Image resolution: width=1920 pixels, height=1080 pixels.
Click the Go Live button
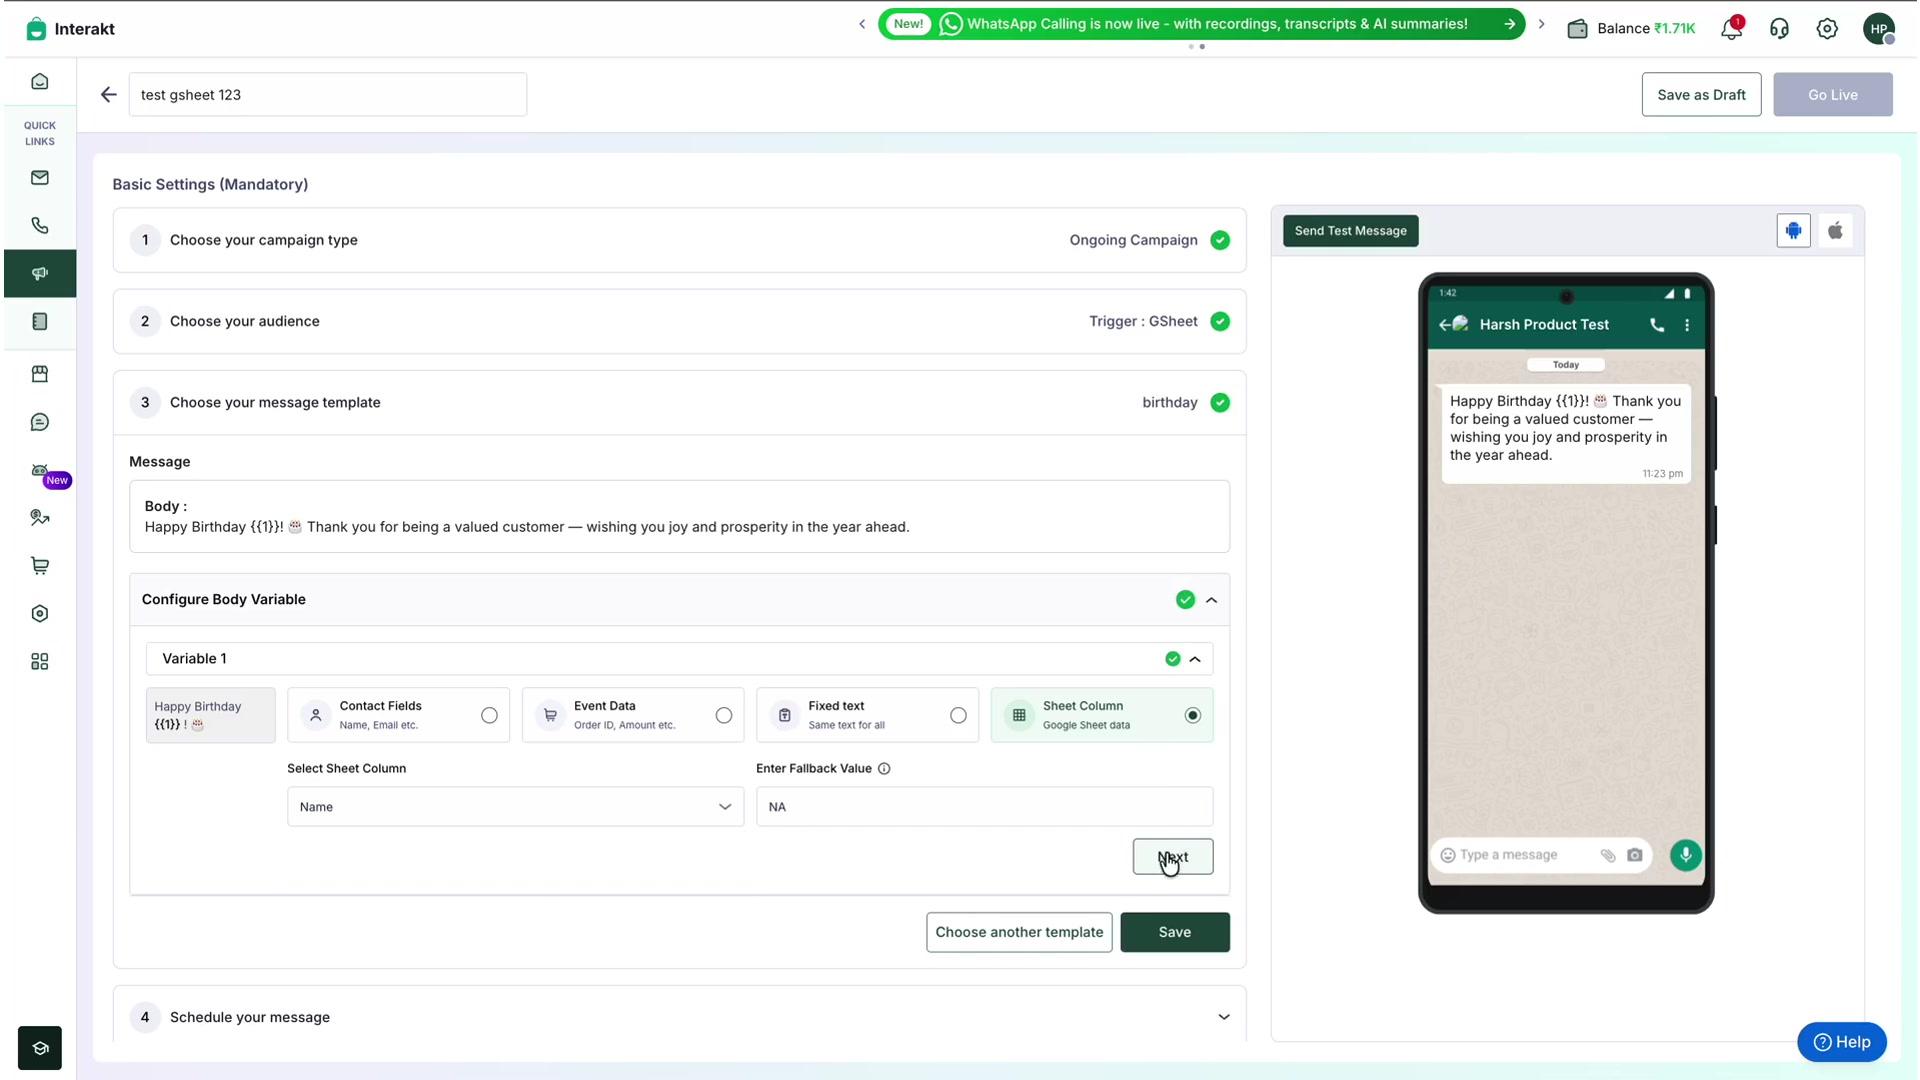coord(1832,95)
